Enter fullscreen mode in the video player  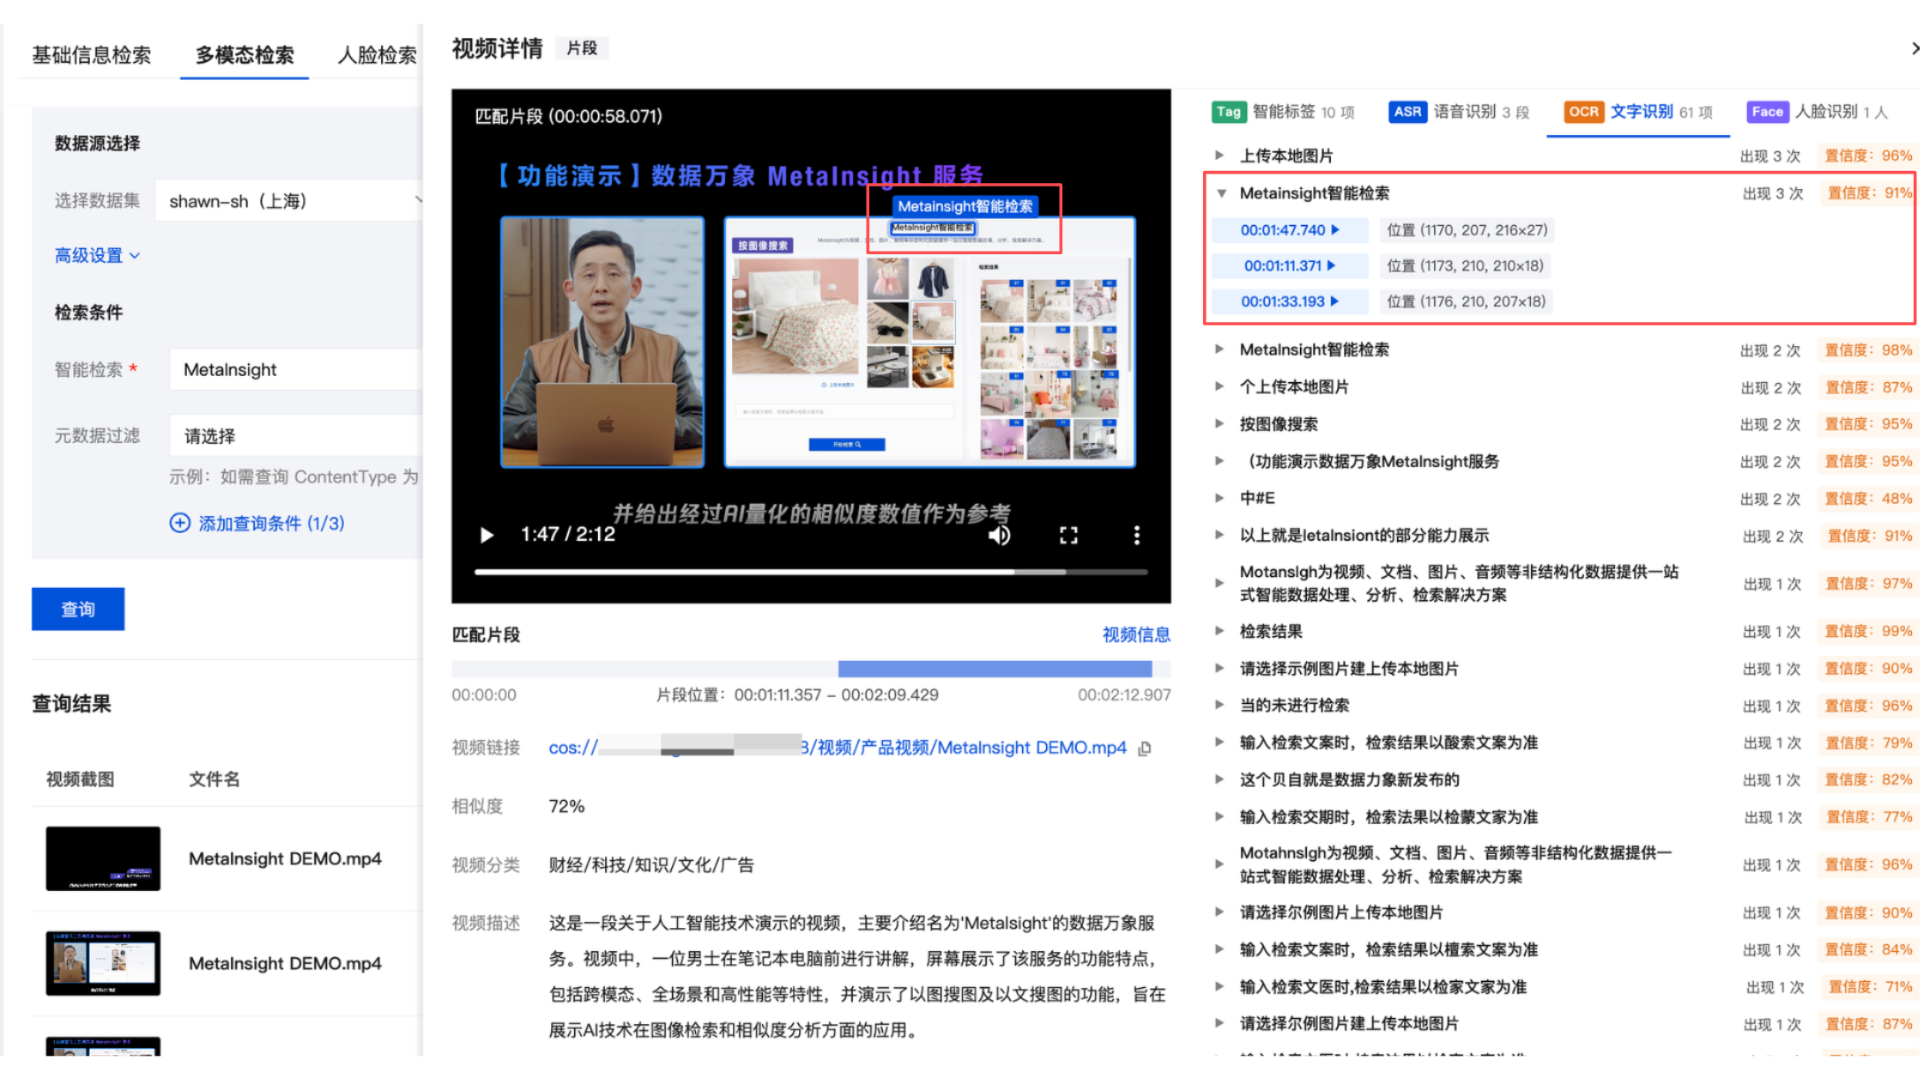(1068, 535)
